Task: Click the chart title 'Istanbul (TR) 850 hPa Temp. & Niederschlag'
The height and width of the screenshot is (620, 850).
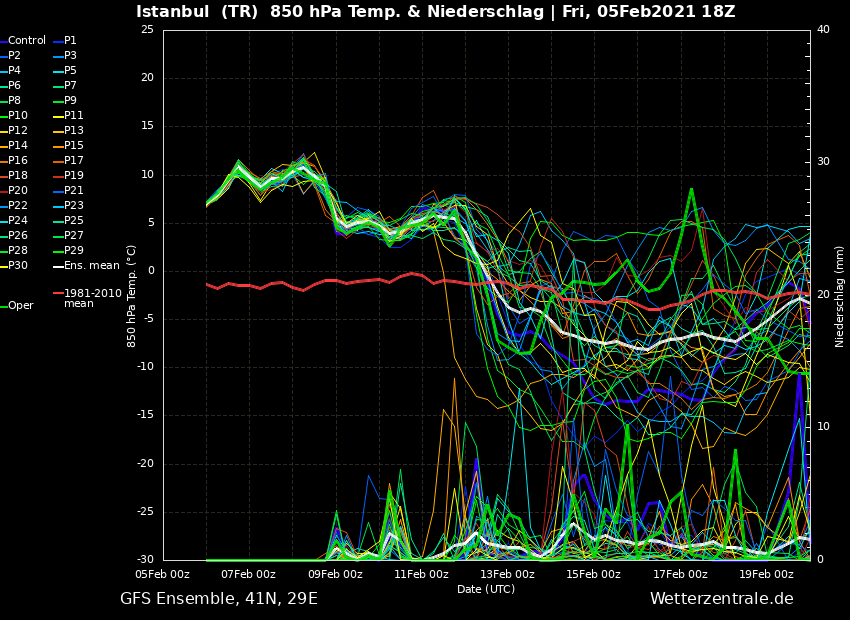Action: click(340, 11)
